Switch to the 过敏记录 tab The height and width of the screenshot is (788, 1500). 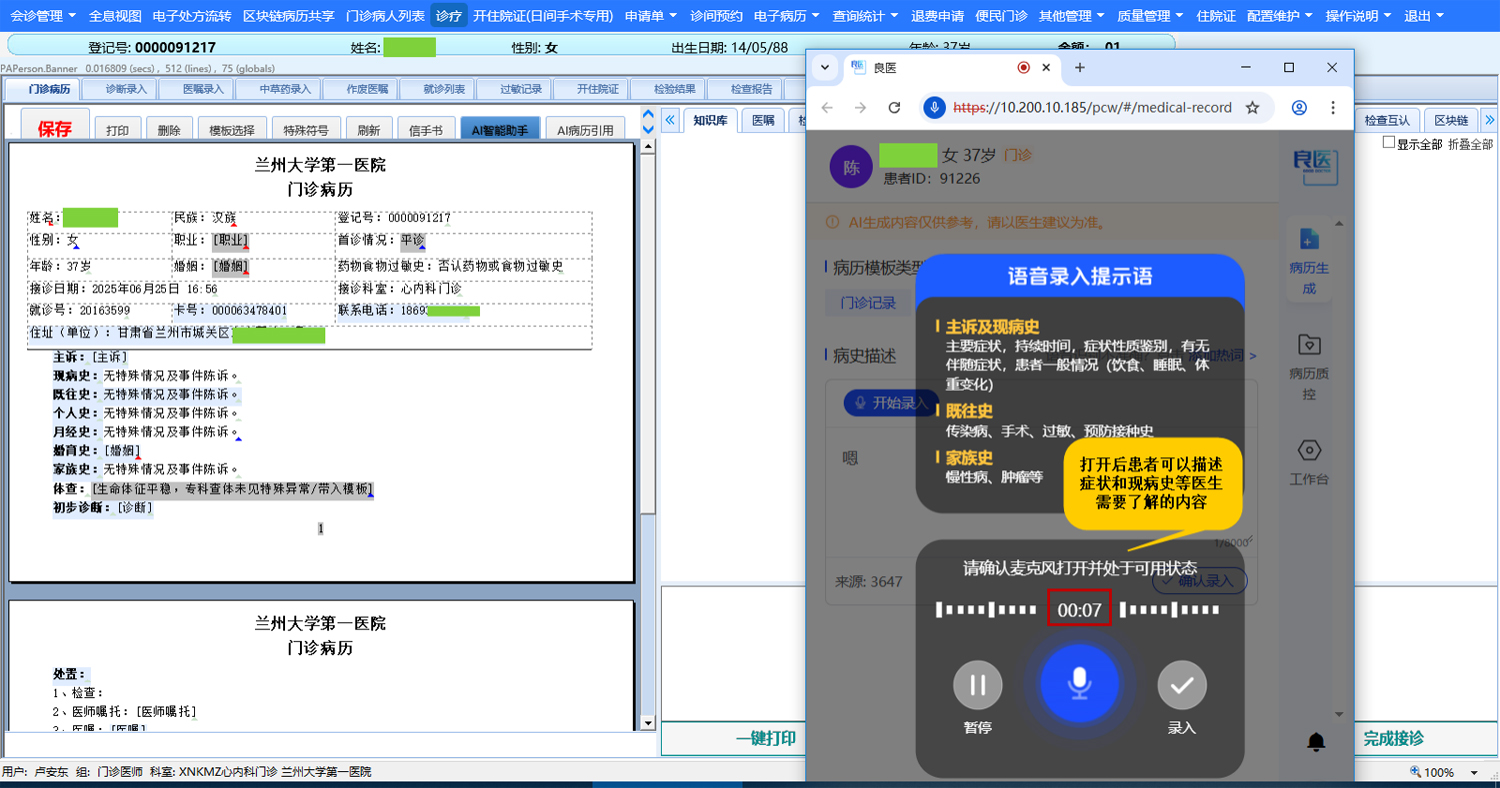click(x=521, y=89)
